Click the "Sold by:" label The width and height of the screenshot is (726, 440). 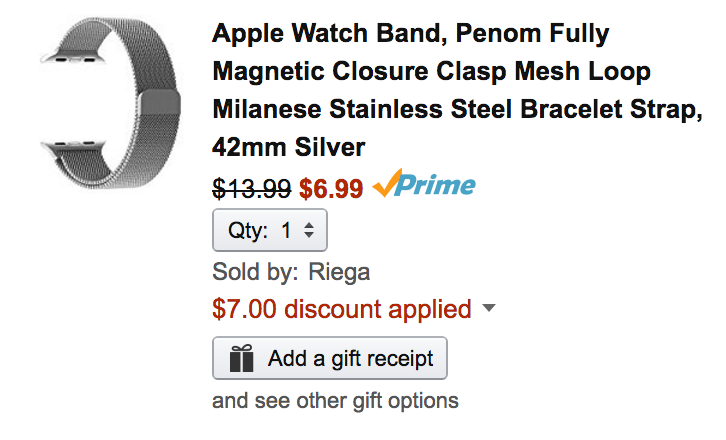255,272
